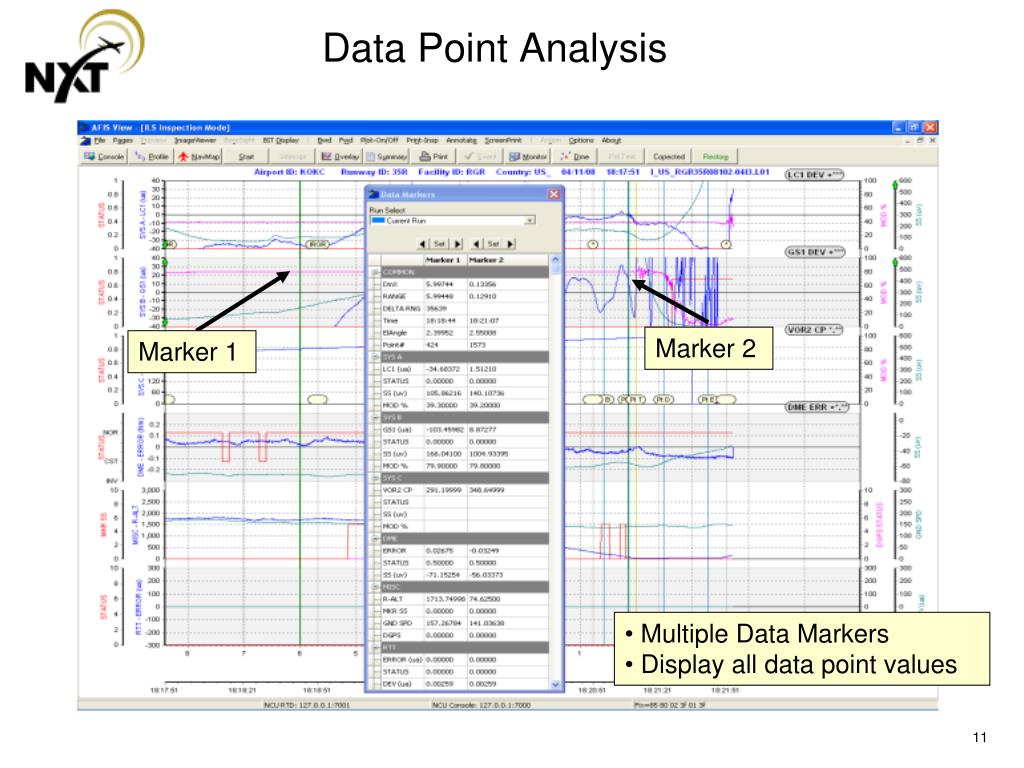Open the BIT Display menu
Screen dimensions: 1024x768
point(281,140)
